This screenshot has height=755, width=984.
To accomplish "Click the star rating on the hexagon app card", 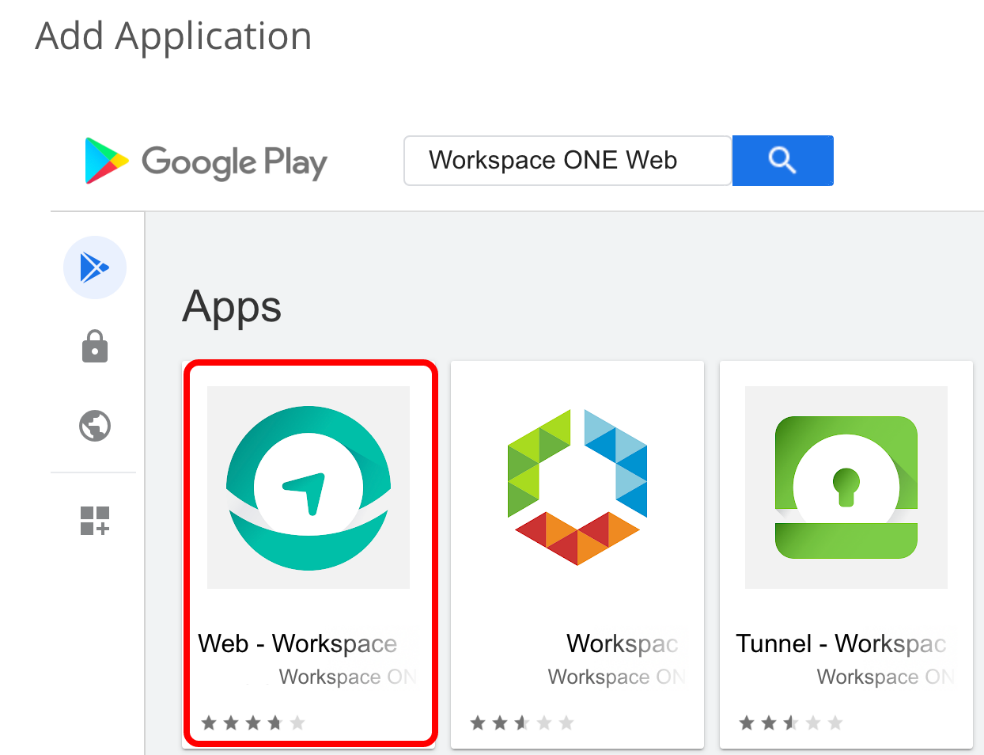I will pos(522,722).
